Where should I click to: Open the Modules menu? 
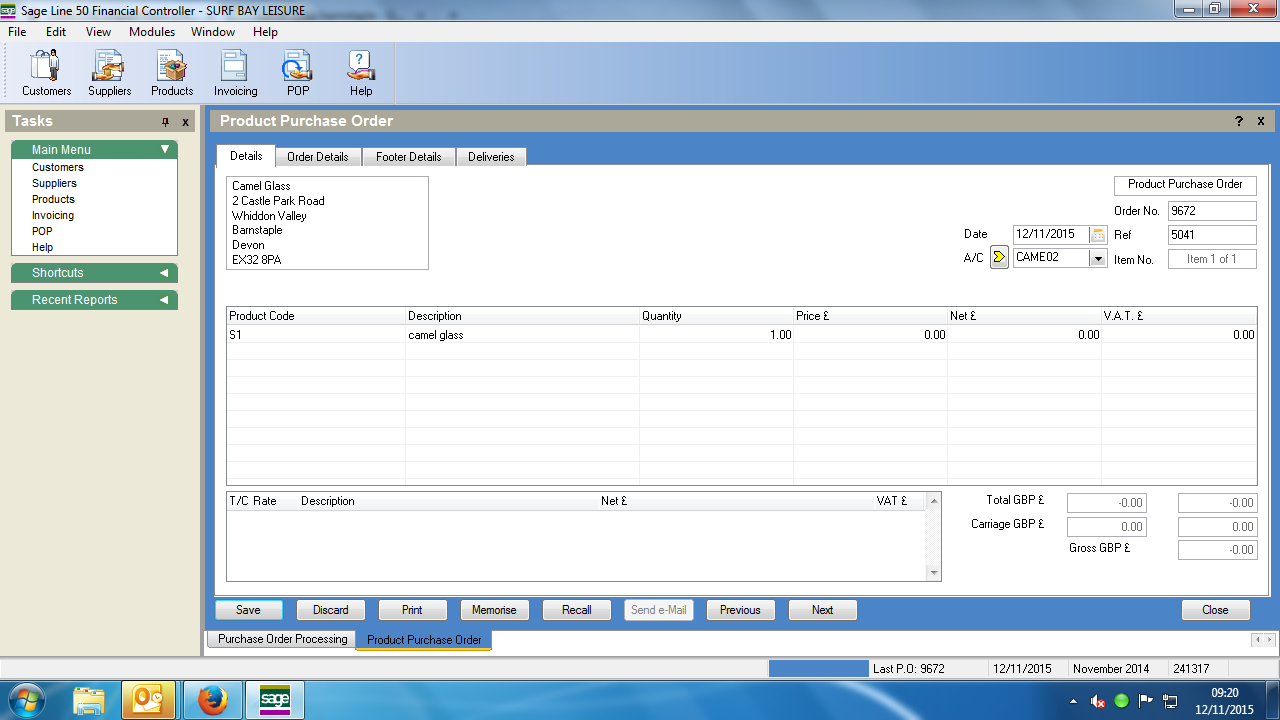point(152,32)
